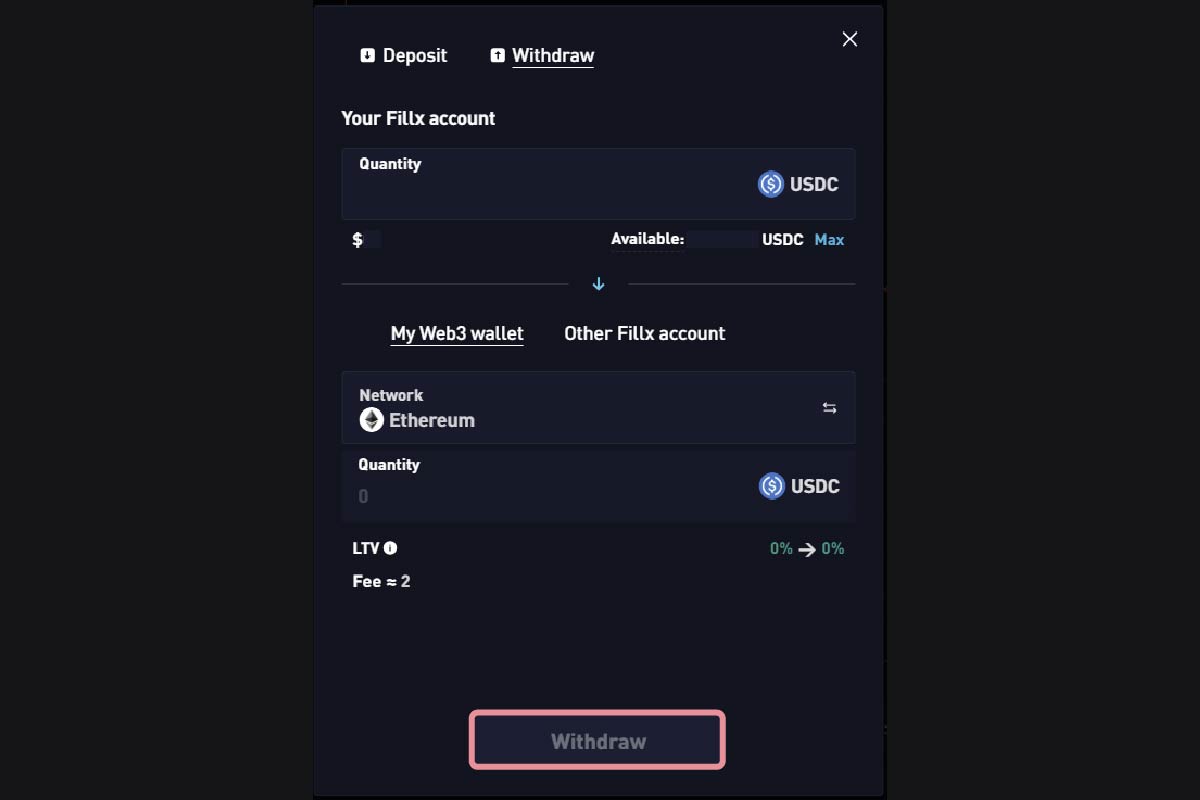Click the LTV info icon
Image resolution: width=1200 pixels, height=800 pixels.
pos(391,548)
